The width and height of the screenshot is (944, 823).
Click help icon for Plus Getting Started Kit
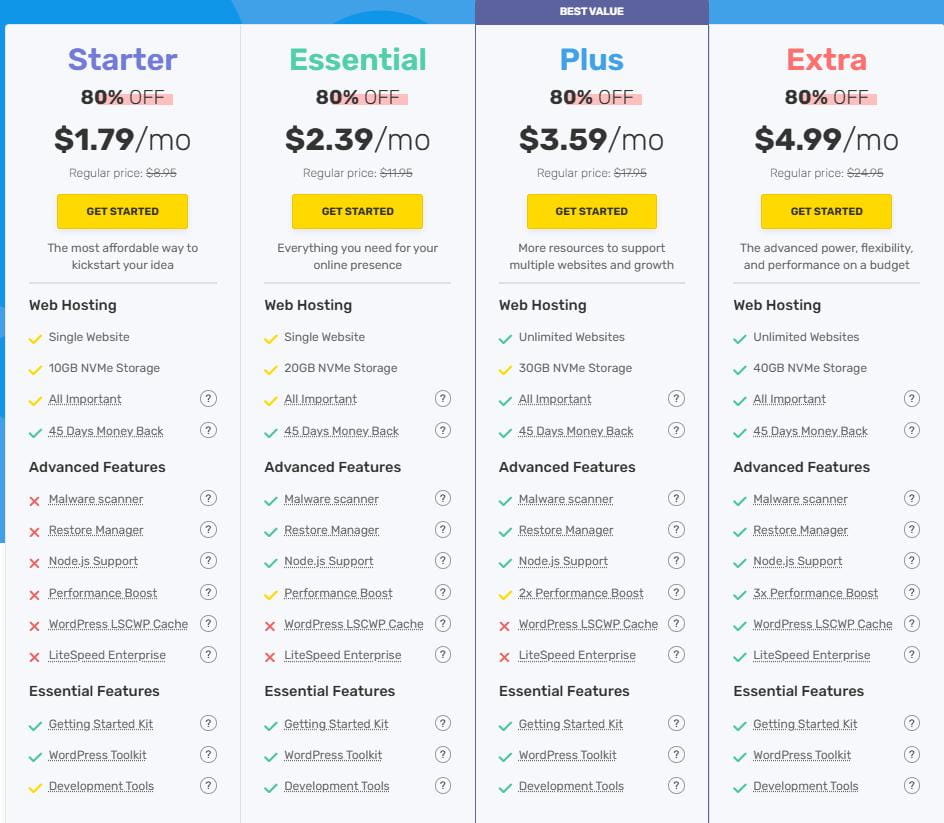tap(677, 723)
